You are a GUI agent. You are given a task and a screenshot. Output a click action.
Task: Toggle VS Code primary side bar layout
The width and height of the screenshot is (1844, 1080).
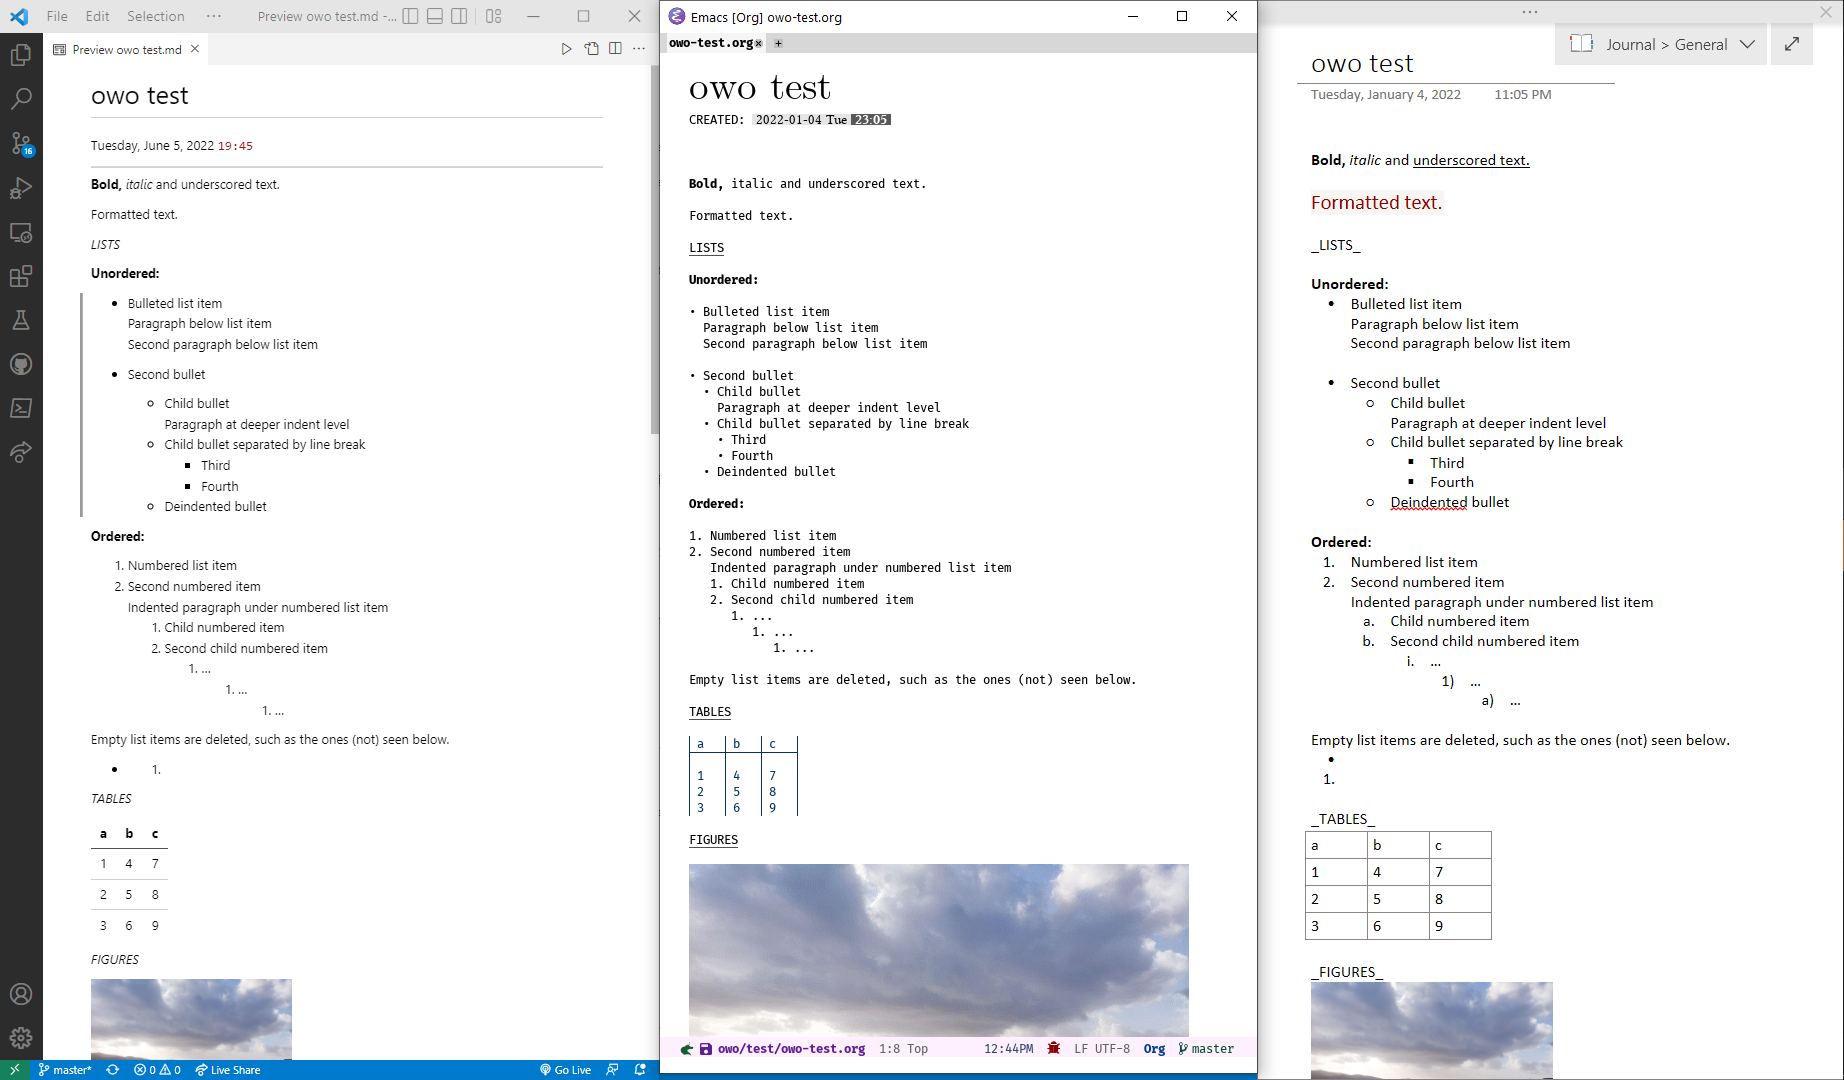(x=411, y=16)
